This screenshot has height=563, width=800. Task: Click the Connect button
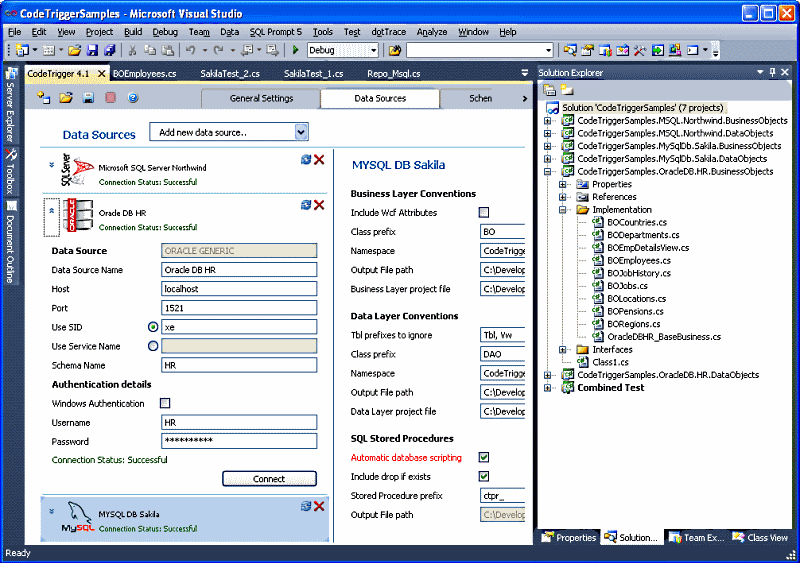268,479
